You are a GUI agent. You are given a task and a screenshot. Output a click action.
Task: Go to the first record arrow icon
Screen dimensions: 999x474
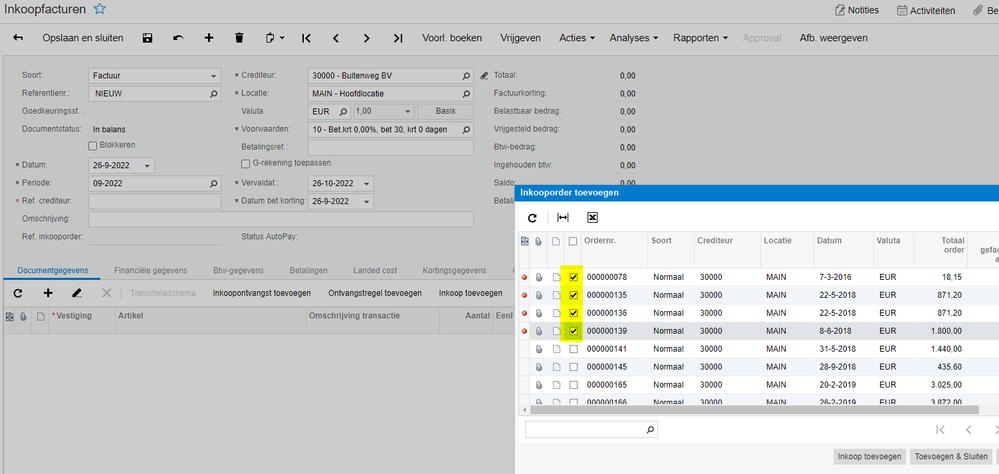[x=306, y=38]
